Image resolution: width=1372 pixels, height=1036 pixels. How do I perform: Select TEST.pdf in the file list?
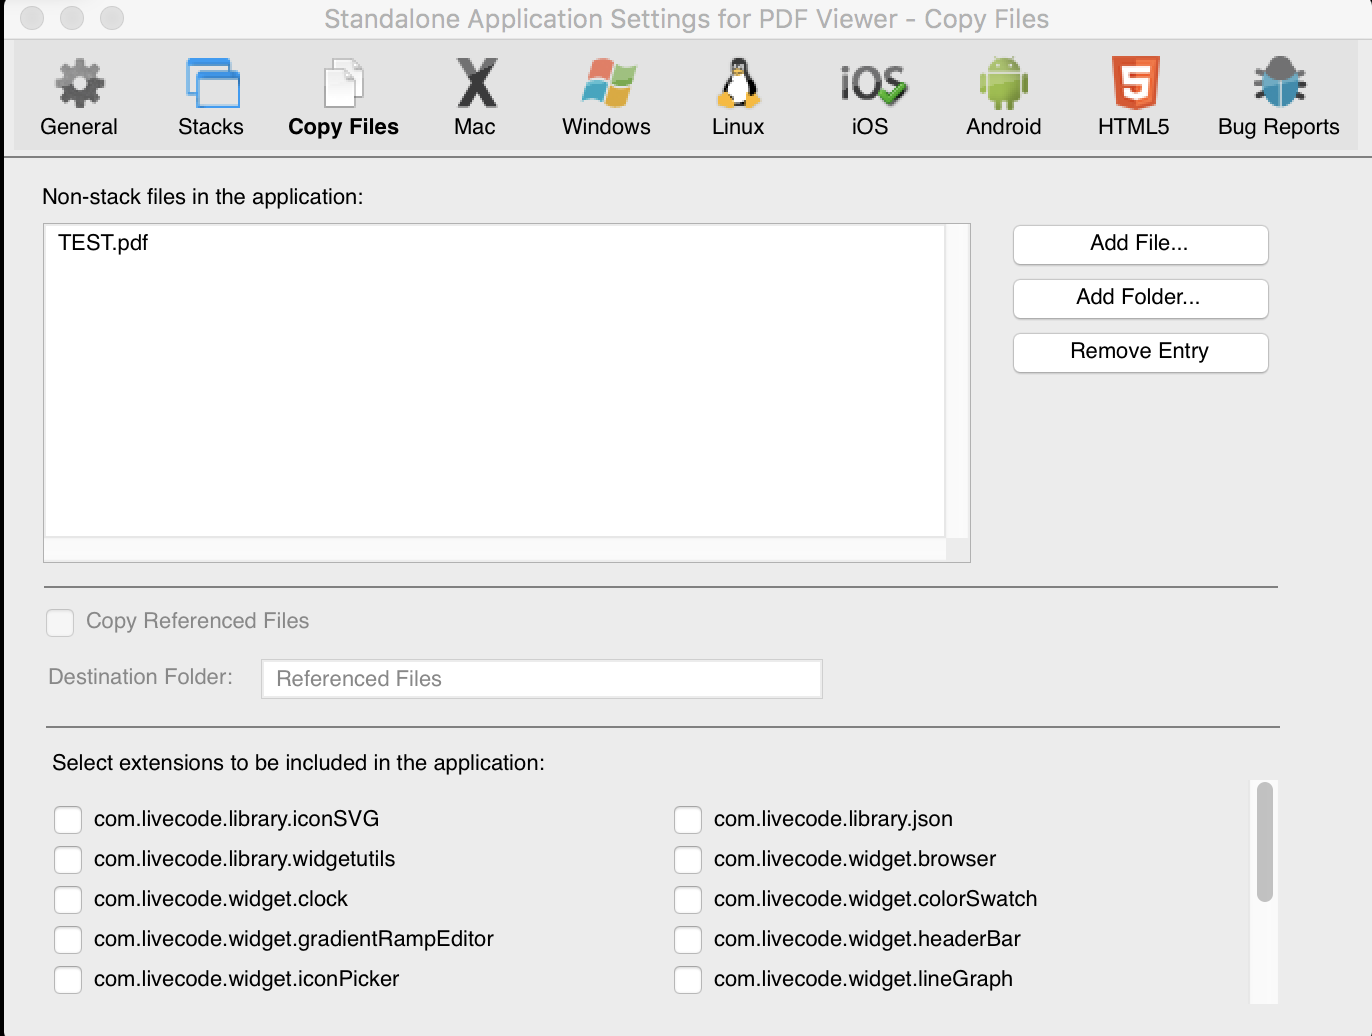coord(103,243)
